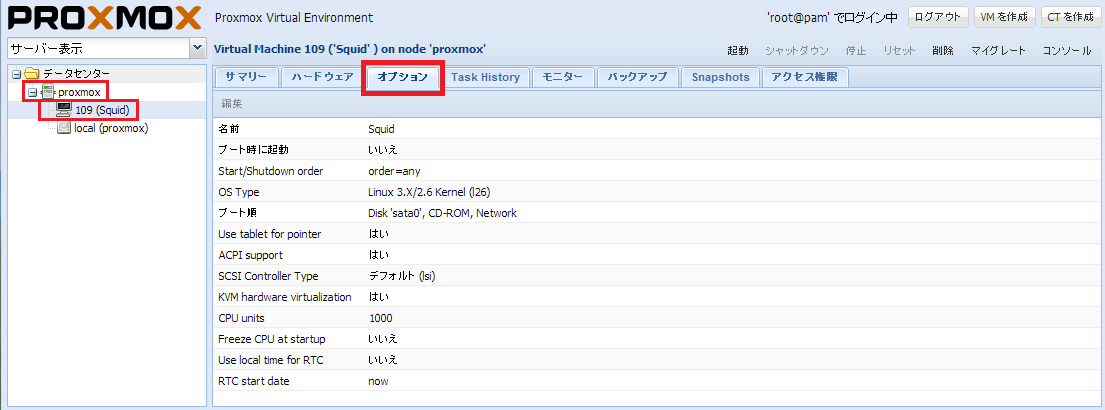The width and height of the screenshot is (1105, 410).
Task: Click the datacenter folder icon
Action: pos(31,74)
